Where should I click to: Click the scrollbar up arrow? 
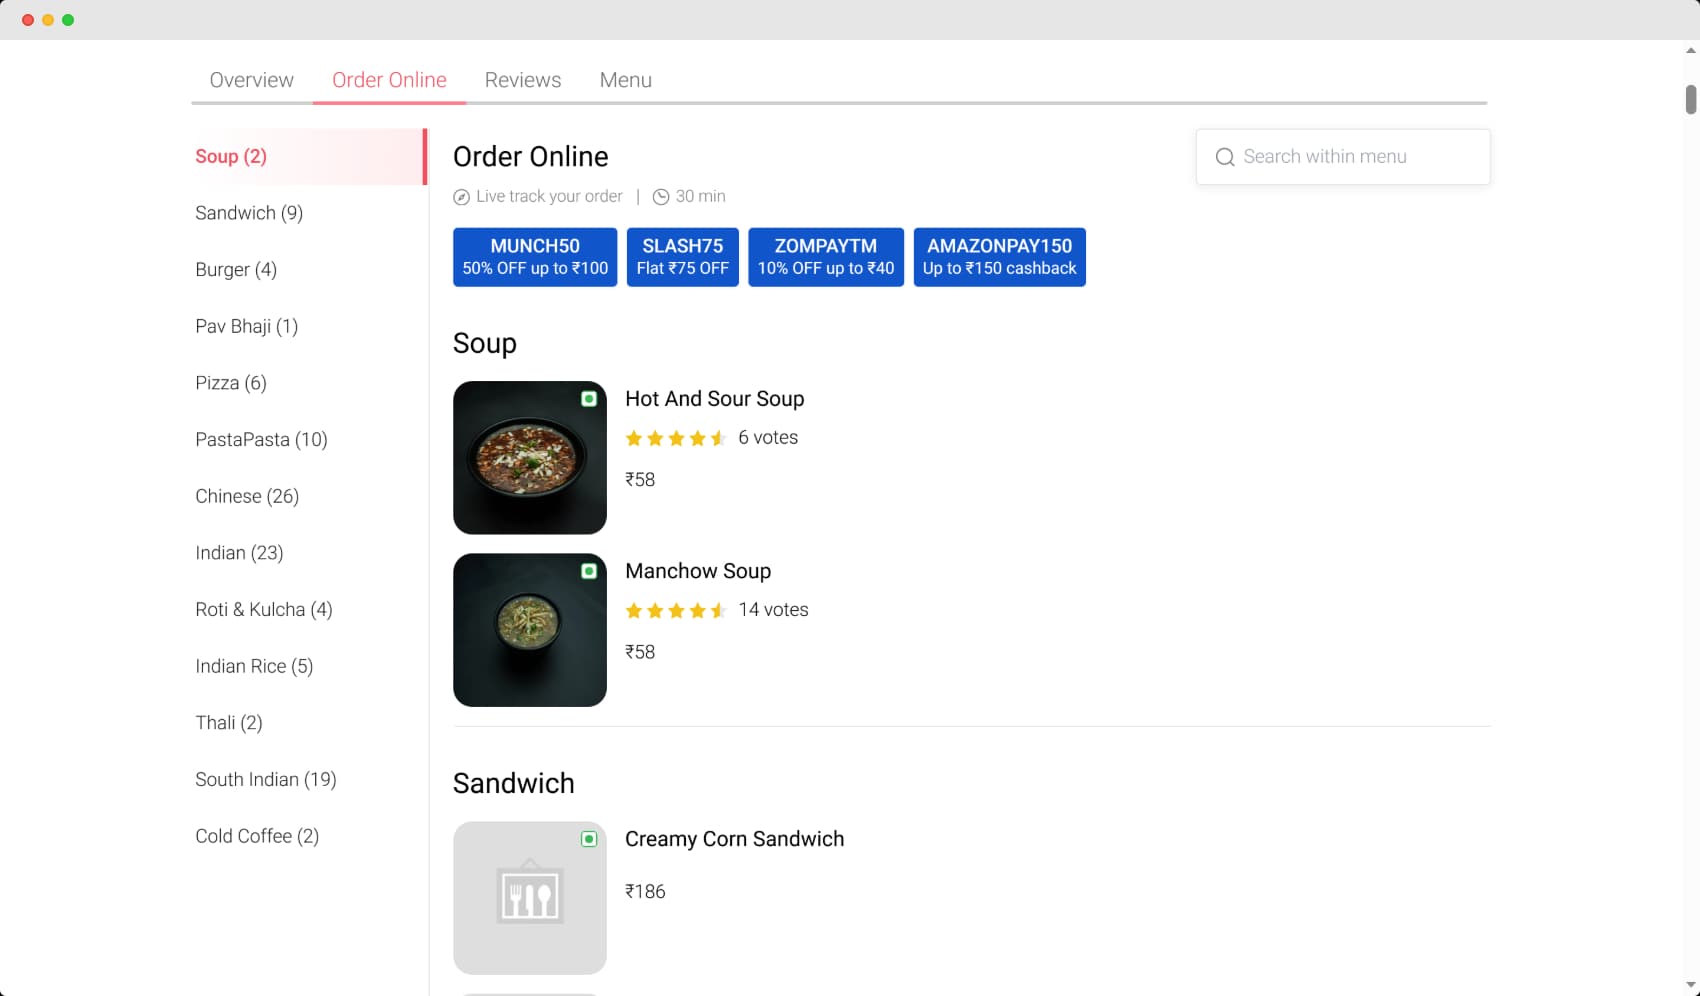1691,50
